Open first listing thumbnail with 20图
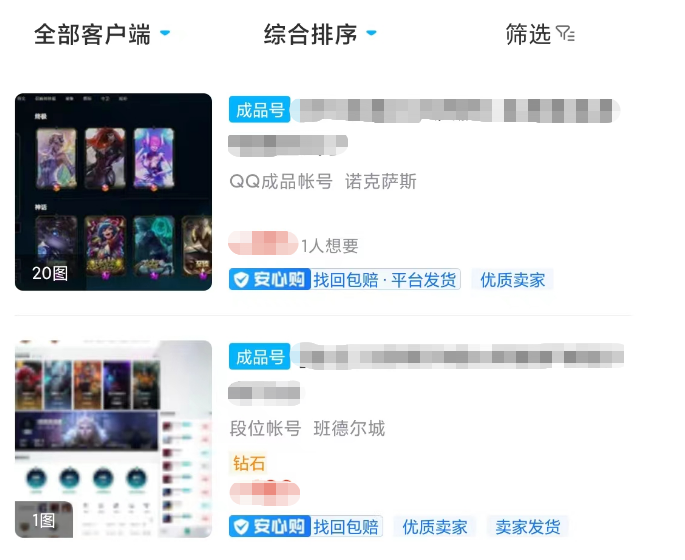Screen dimensions: 685x560 [x=114, y=192]
